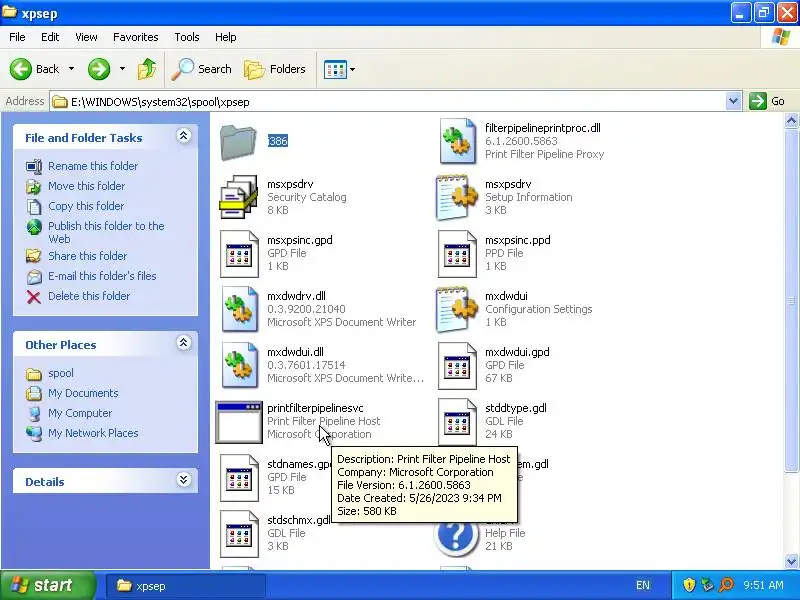Click the xpsep taskbar button
The width and height of the screenshot is (800, 600).
(x=186, y=586)
